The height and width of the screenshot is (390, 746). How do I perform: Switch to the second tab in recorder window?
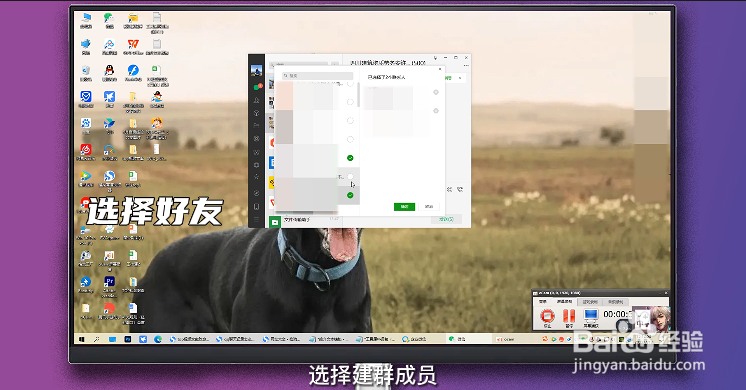(x=565, y=302)
